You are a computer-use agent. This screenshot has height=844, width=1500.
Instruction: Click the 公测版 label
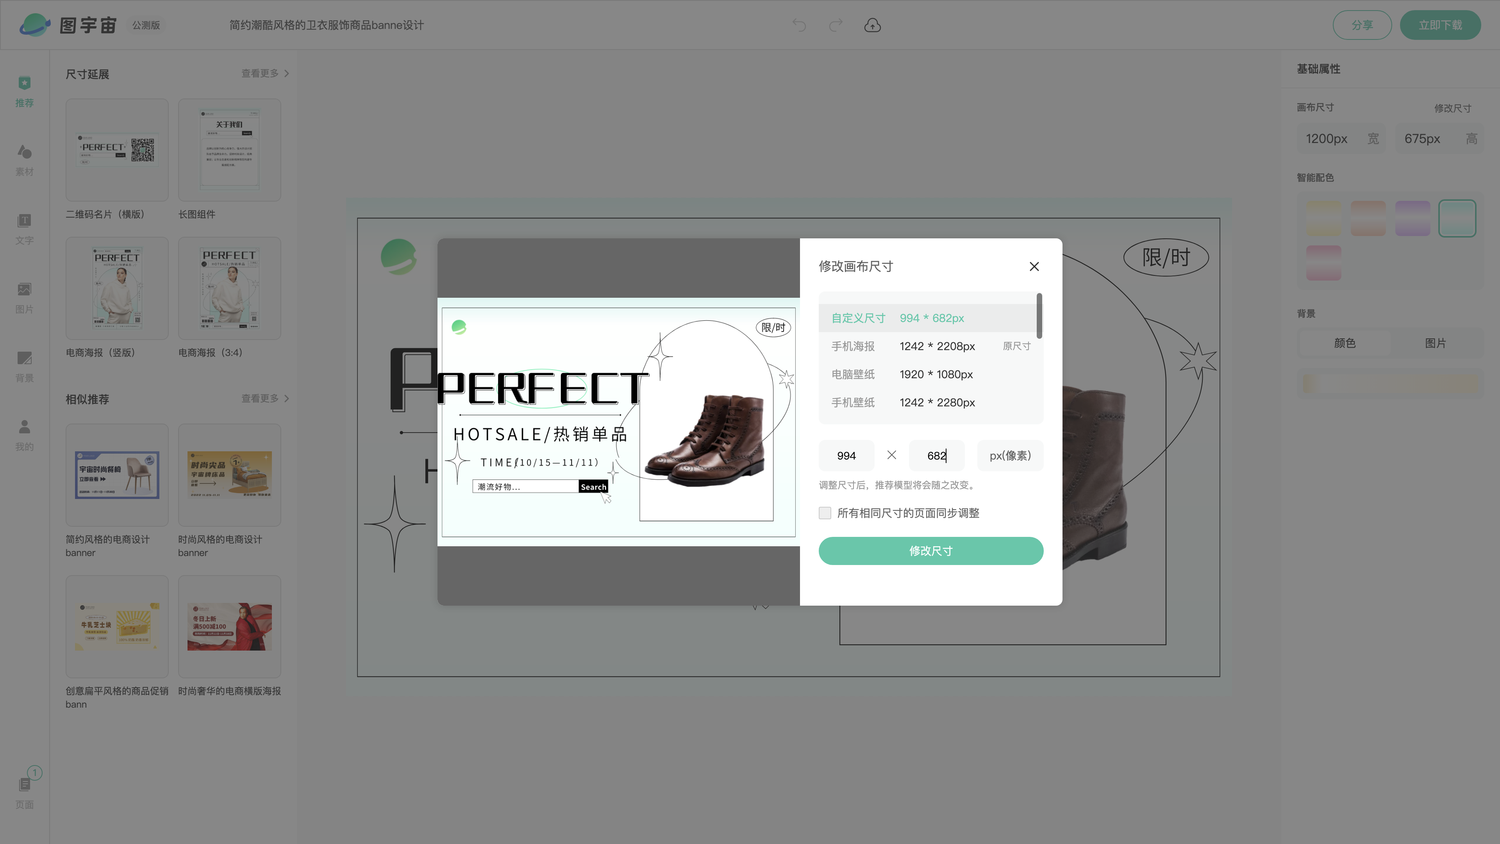[x=146, y=25]
